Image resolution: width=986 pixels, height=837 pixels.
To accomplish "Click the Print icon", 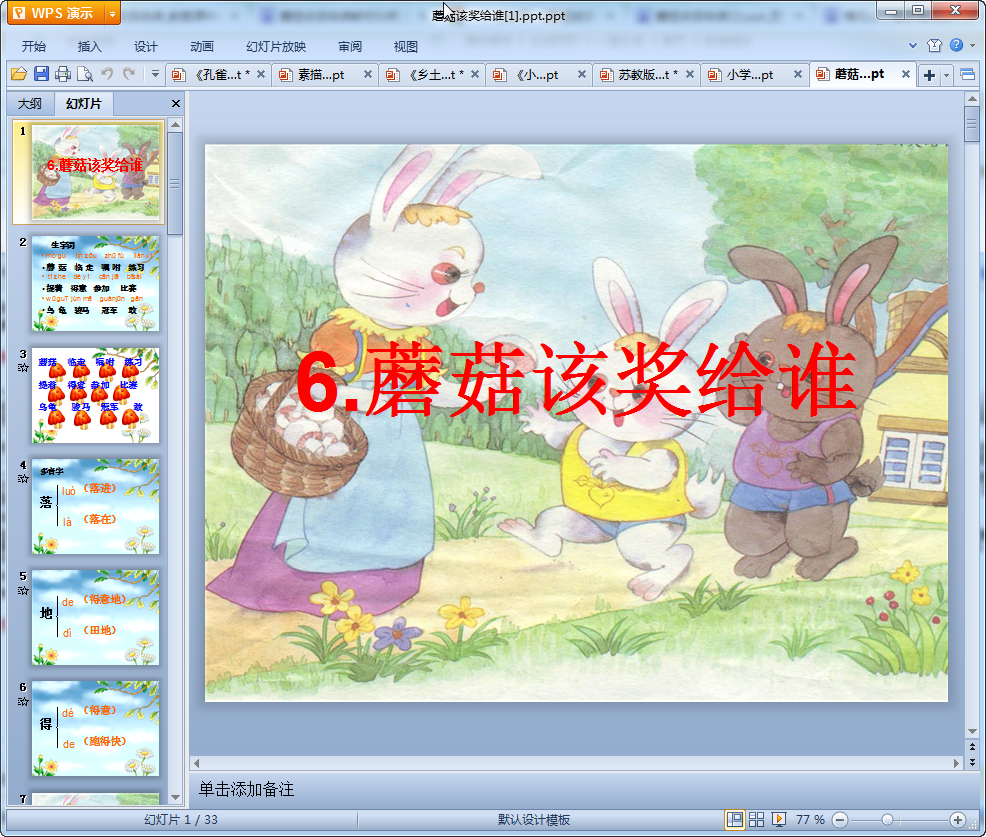I will 63,74.
